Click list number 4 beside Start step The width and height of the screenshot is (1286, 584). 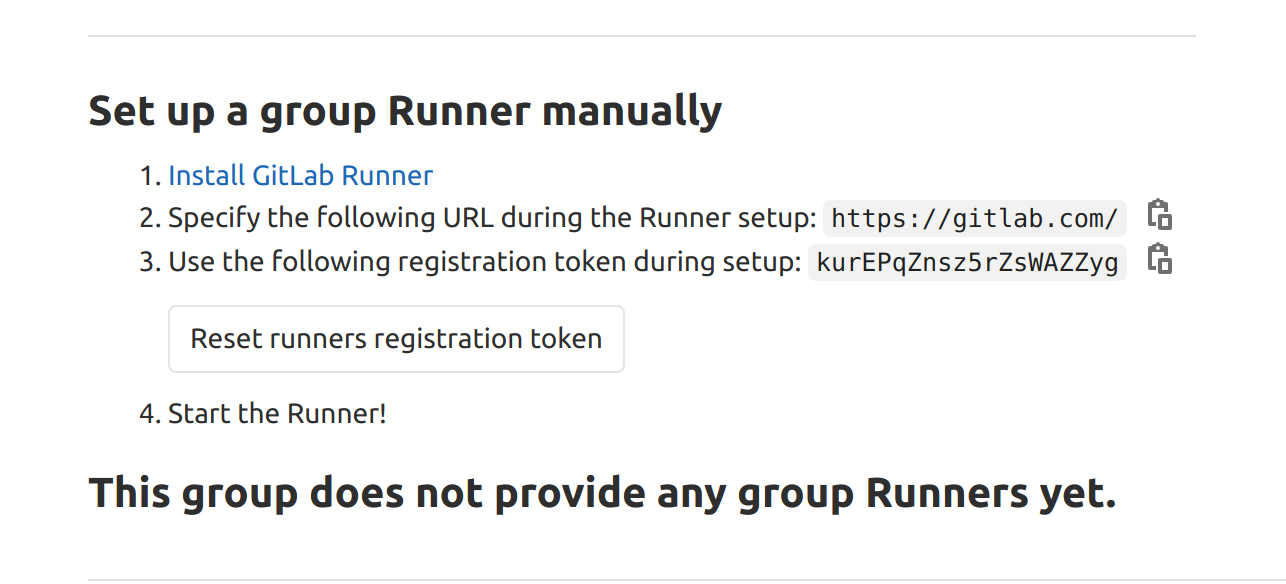point(150,415)
